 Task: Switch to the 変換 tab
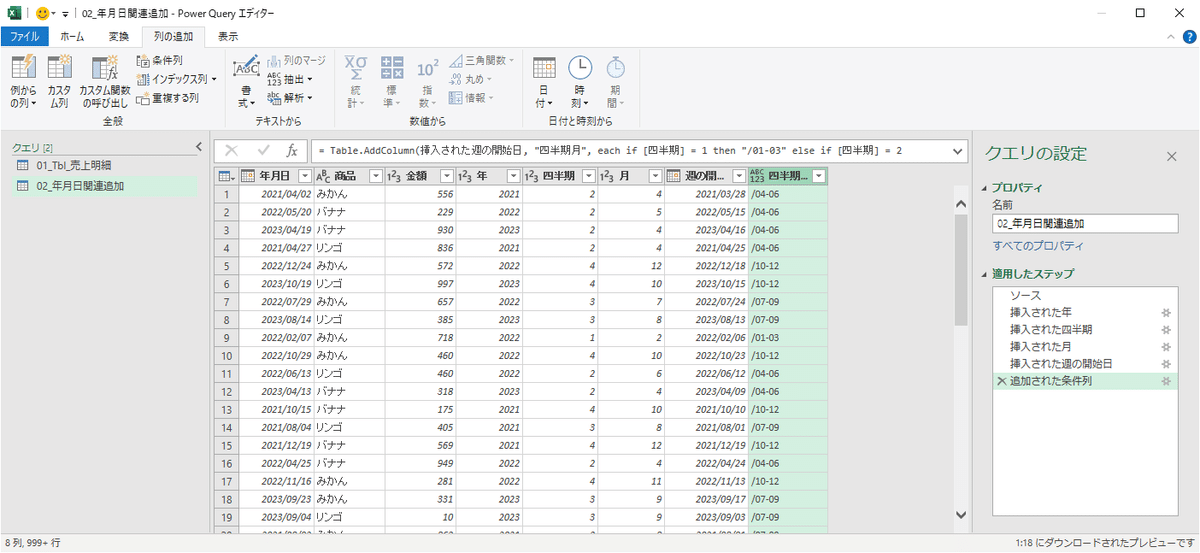[118, 37]
